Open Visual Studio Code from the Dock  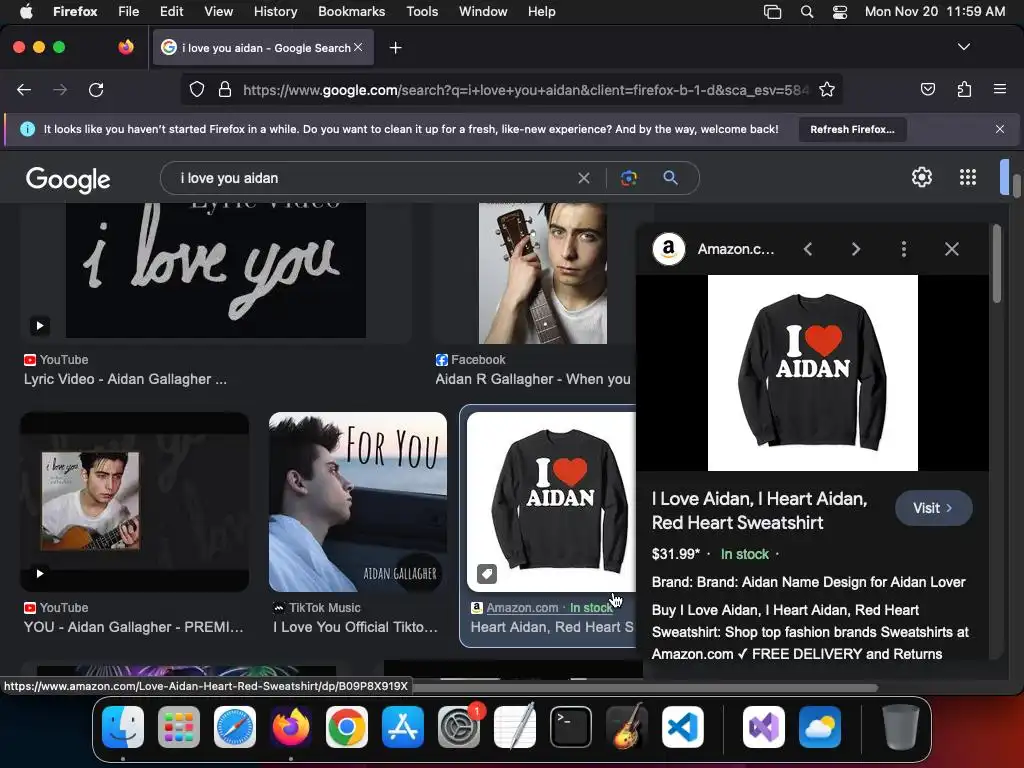682,727
